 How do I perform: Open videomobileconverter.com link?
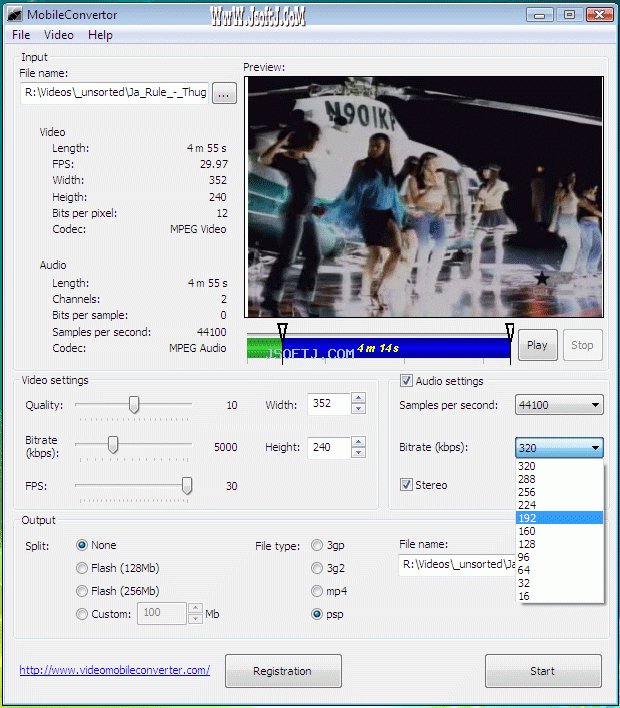coord(115,670)
